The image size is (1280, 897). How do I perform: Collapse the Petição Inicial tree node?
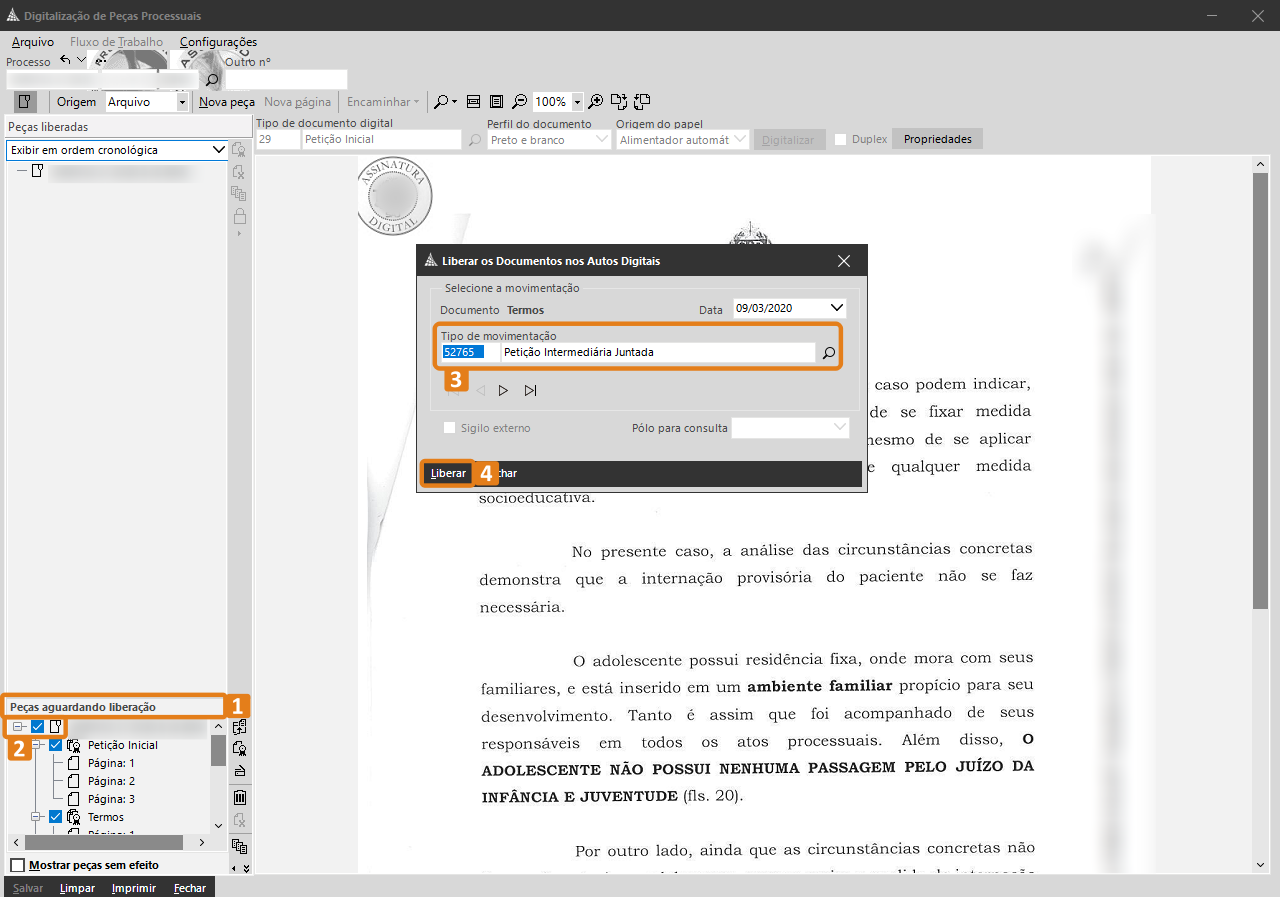point(36,745)
